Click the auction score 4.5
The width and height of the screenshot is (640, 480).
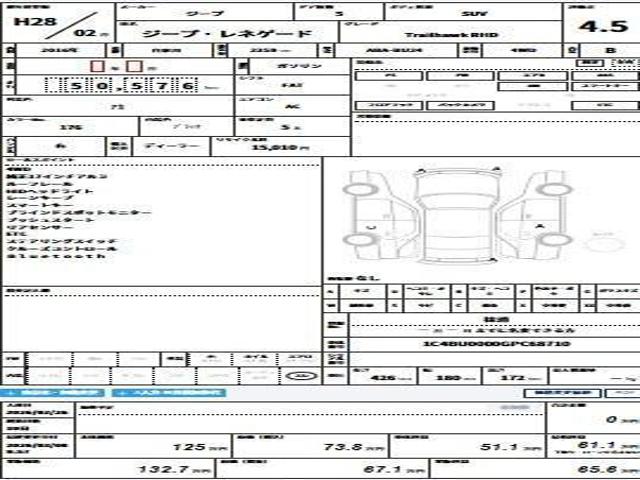pos(603,26)
